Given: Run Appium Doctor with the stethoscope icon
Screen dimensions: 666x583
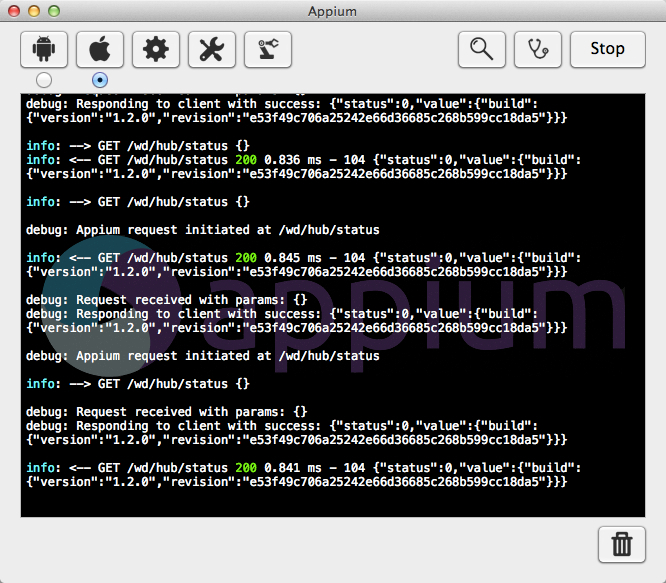Looking at the screenshot, I should (538, 49).
